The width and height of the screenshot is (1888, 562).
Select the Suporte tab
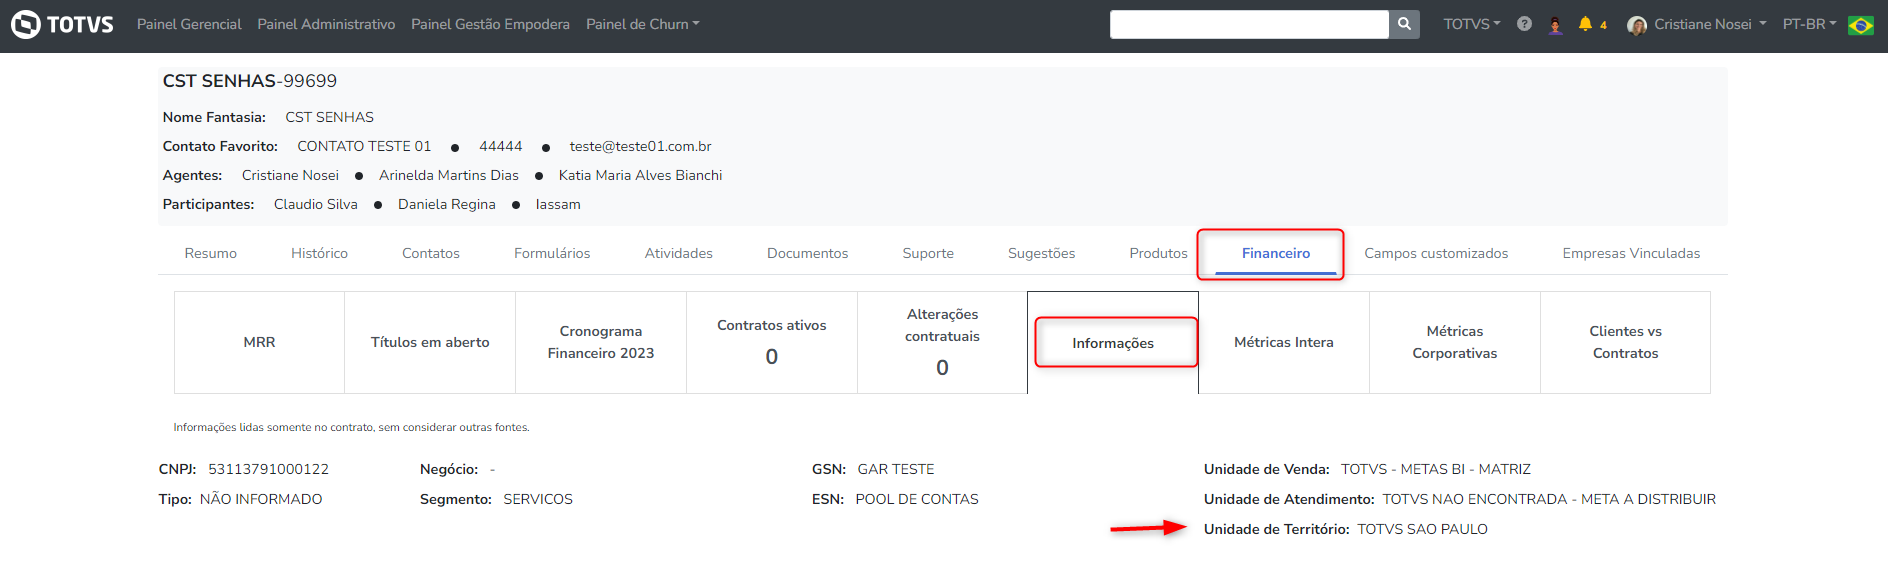pos(928,253)
